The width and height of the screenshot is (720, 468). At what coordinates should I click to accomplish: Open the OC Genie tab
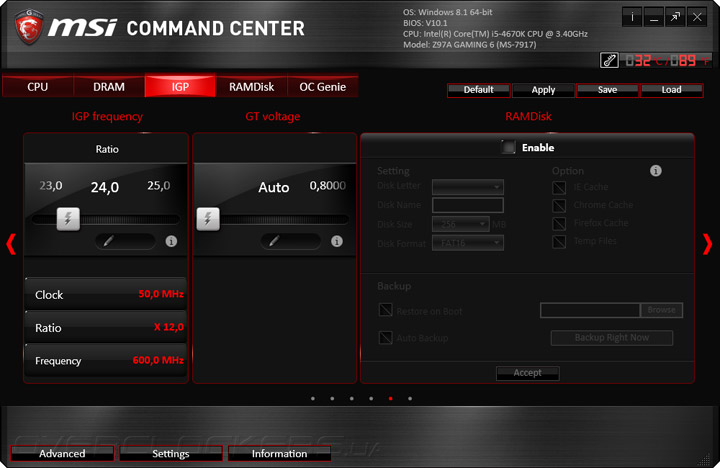point(322,86)
